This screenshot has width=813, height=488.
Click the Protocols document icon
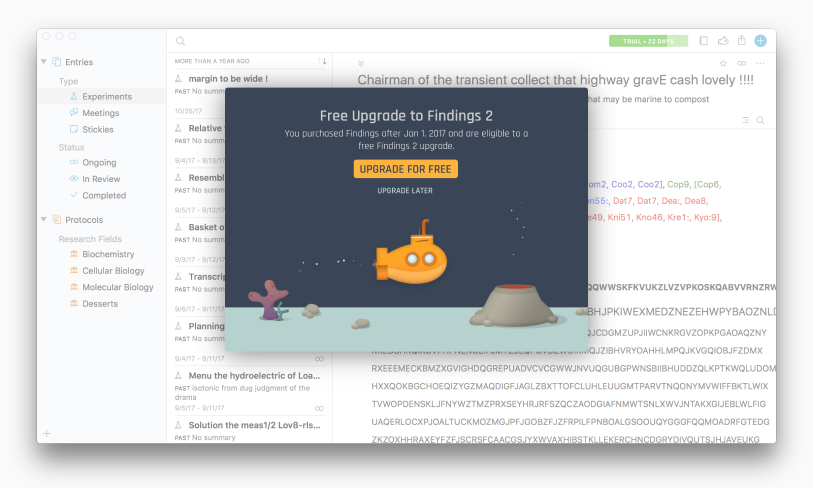57,219
